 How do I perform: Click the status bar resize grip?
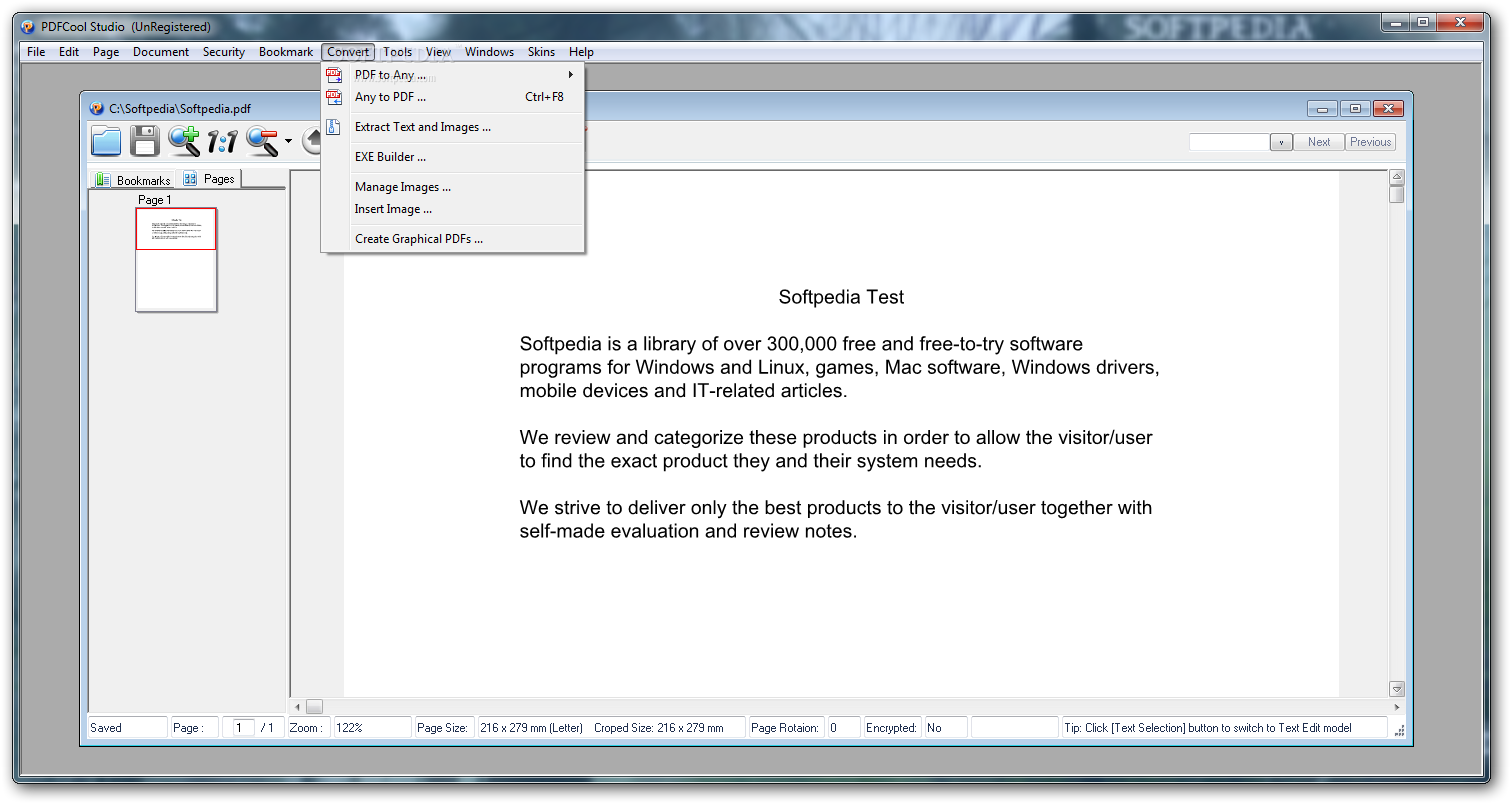(x=1399, y=731)
